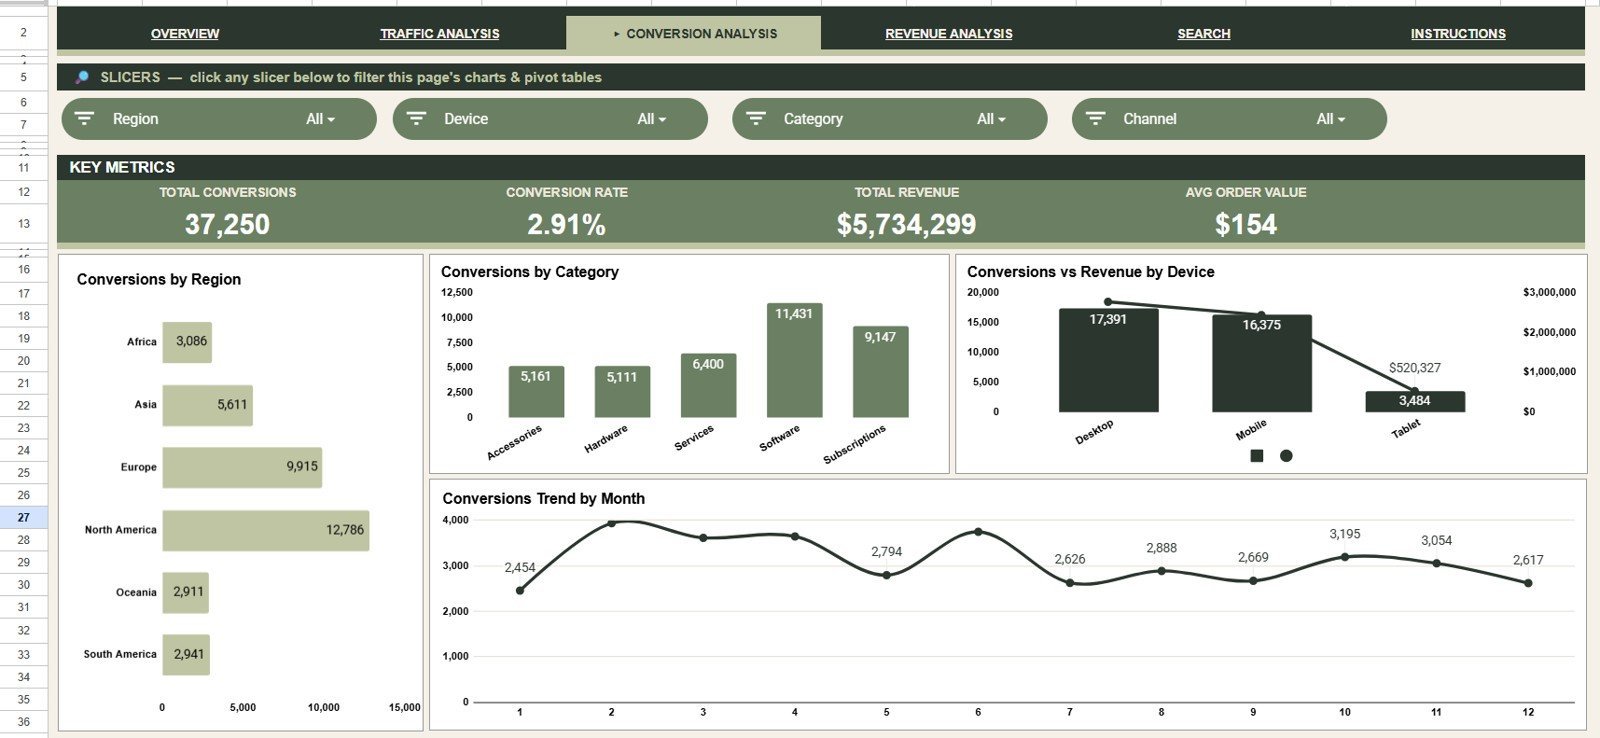The image size is (1600, 738).
Task: Click the Device slicer filter icon
Action: pyautogui.click(x=416, y=118)
